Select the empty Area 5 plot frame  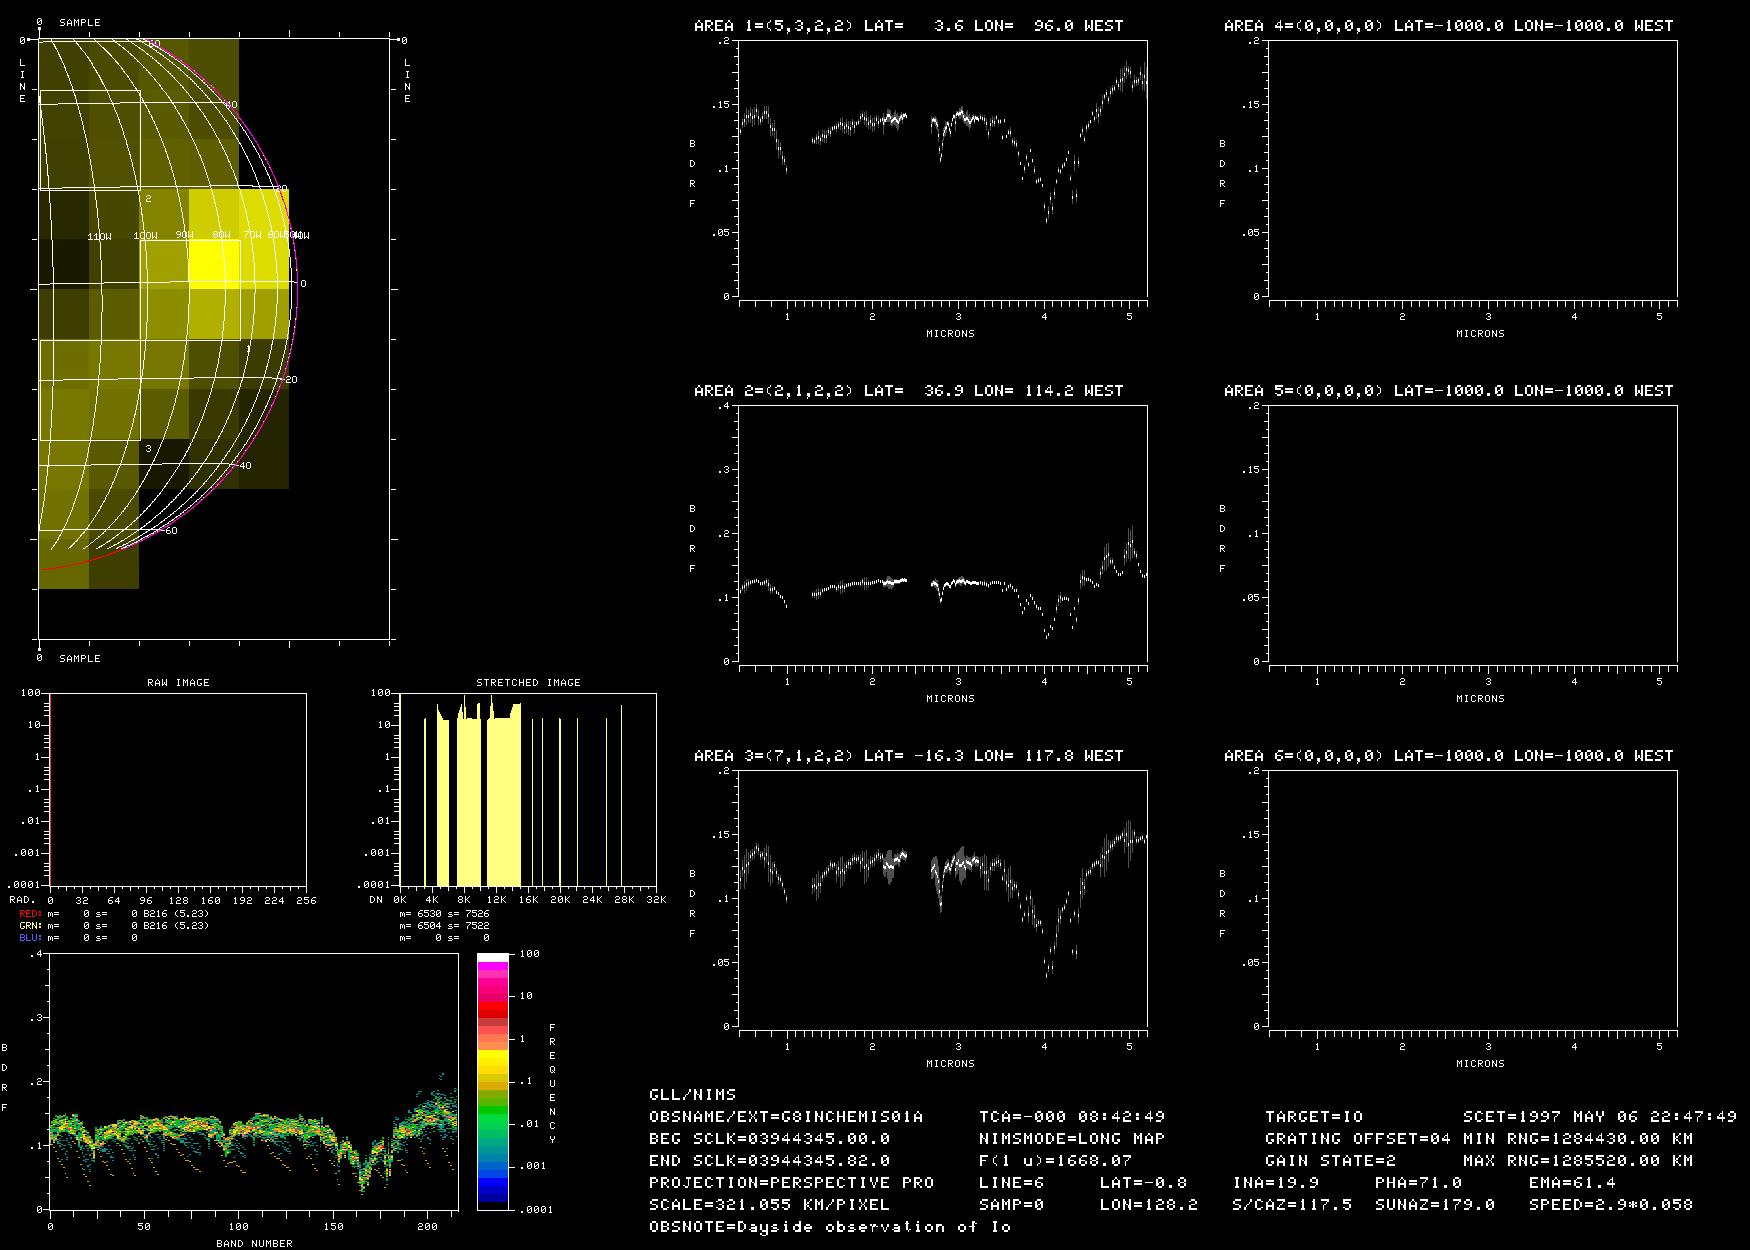tap(1472, 534)
